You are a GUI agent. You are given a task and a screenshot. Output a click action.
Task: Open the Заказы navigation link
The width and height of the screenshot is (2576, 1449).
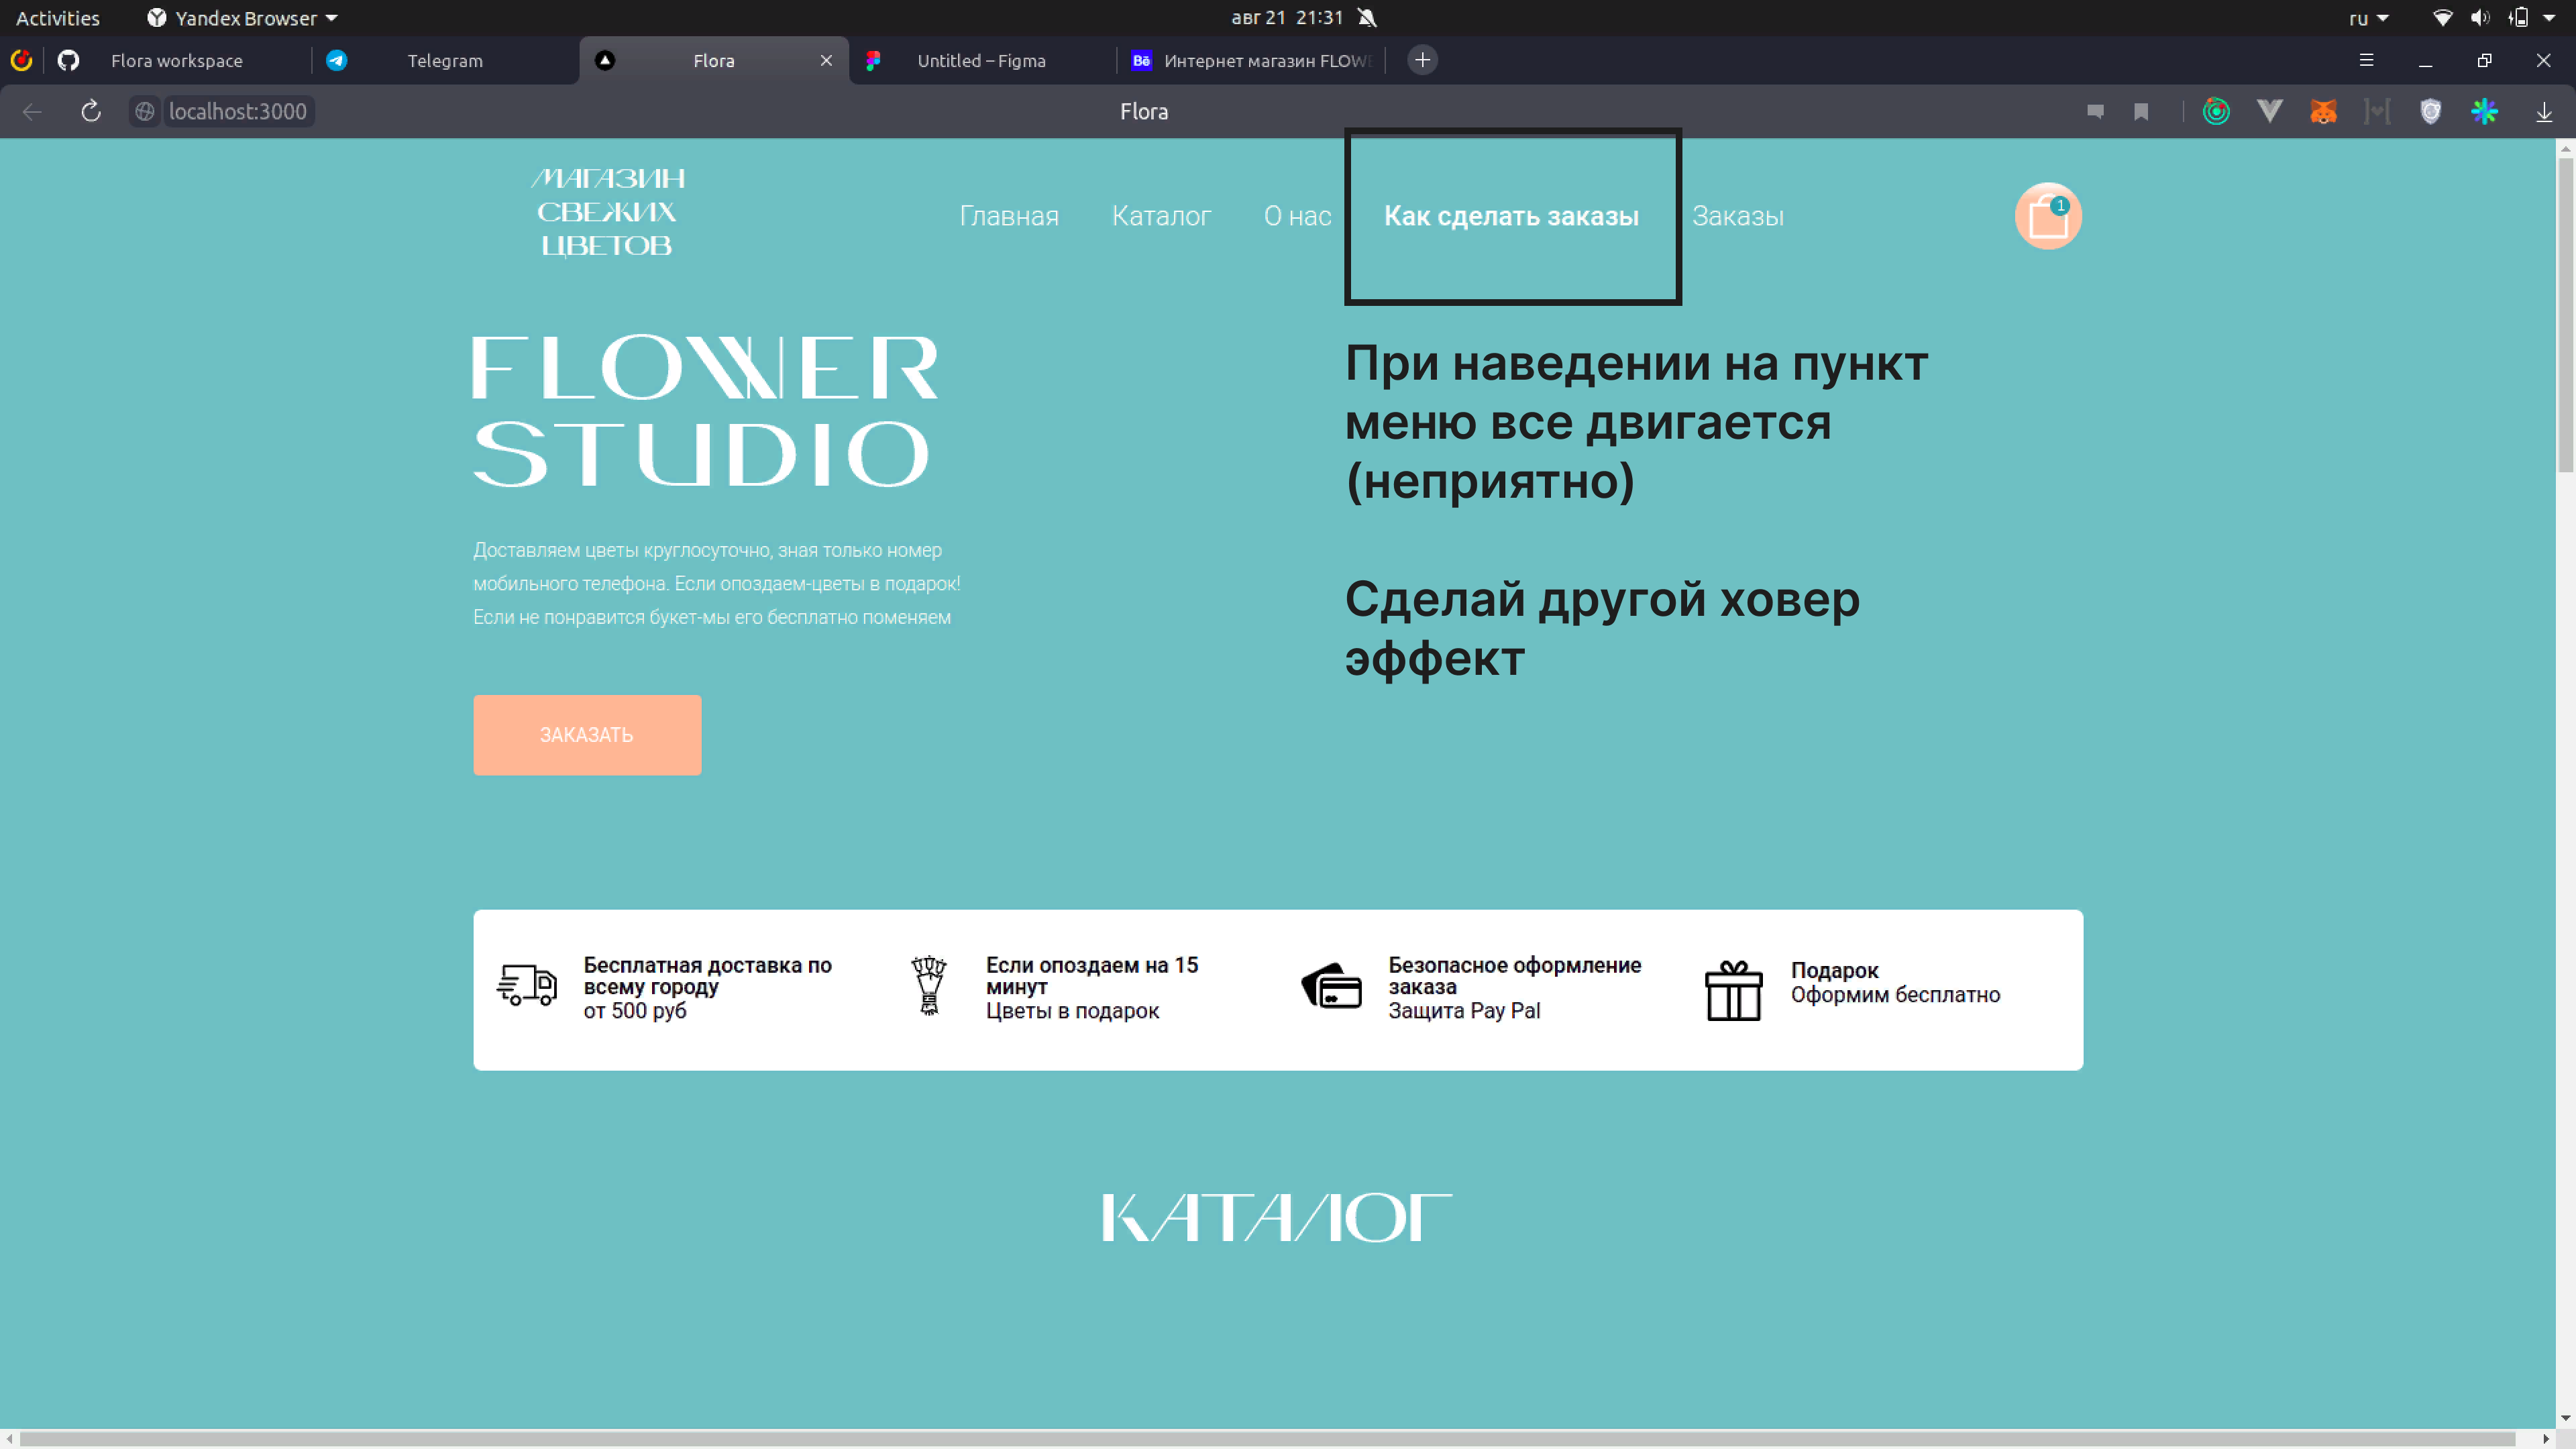[x=1737, y=216]
